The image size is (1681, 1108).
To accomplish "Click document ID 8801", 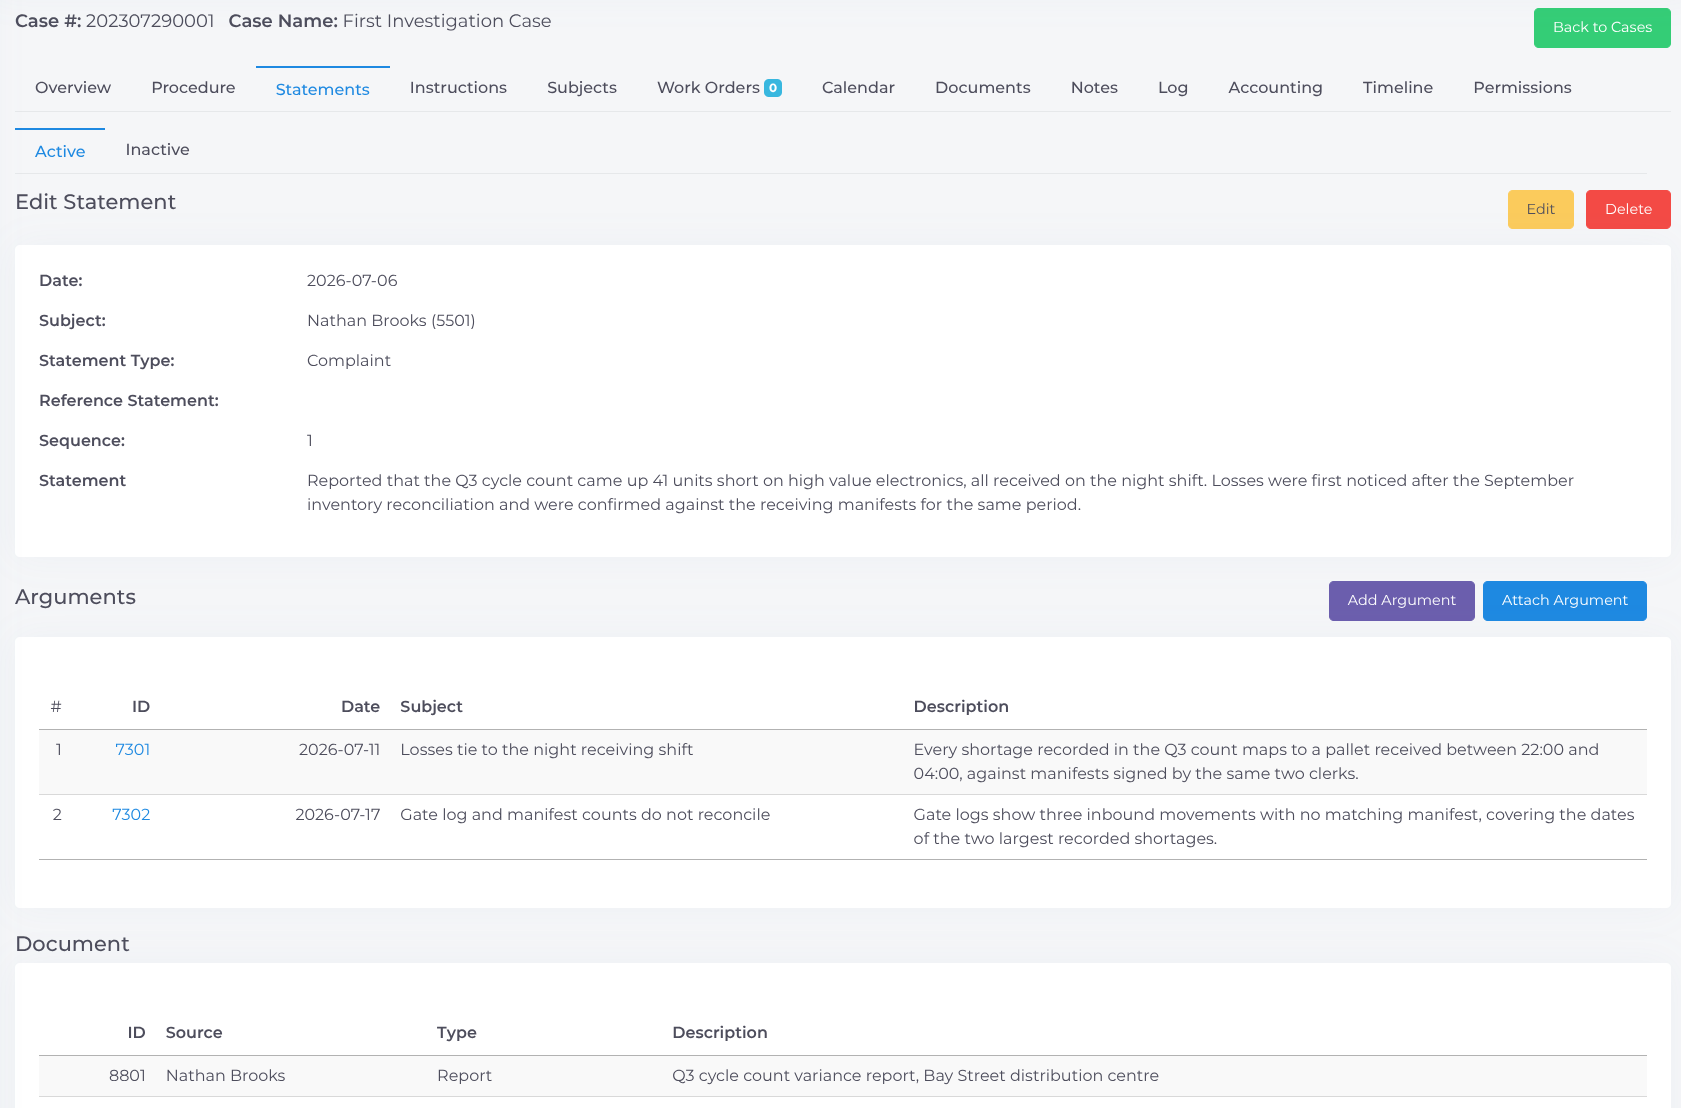I will point(127,1076).
